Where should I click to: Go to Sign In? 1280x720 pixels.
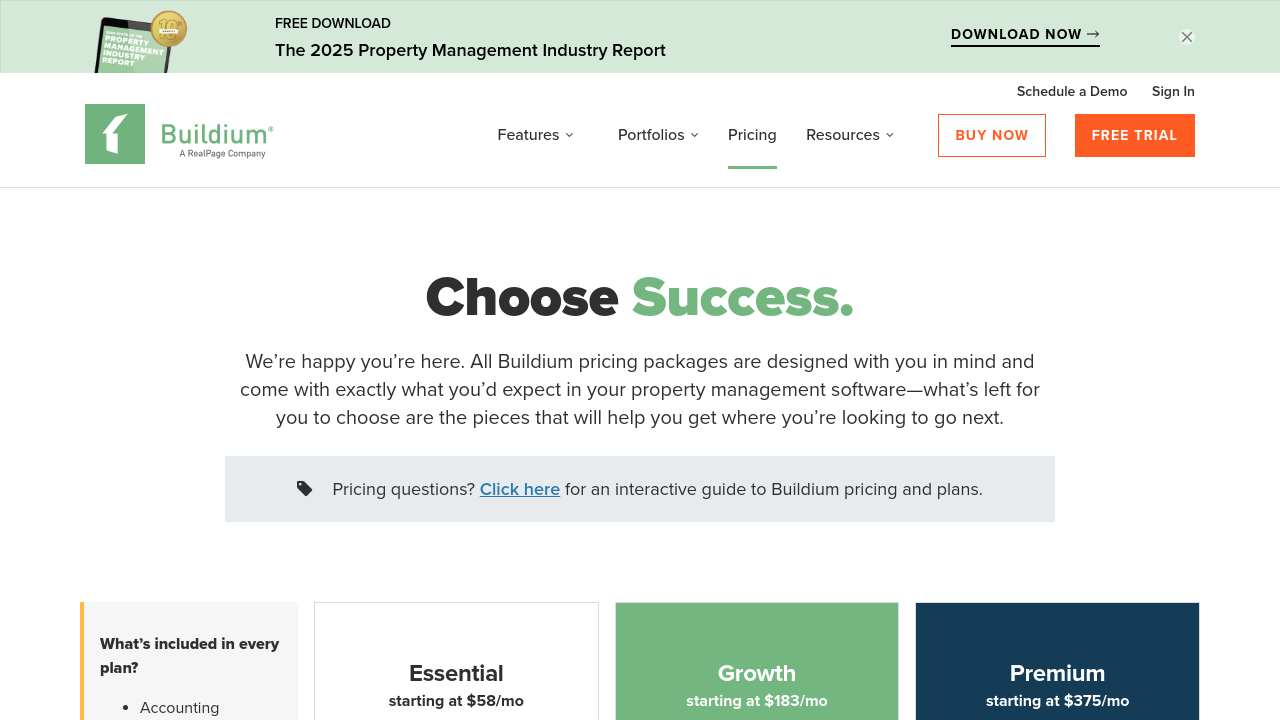pos(1173,91)
